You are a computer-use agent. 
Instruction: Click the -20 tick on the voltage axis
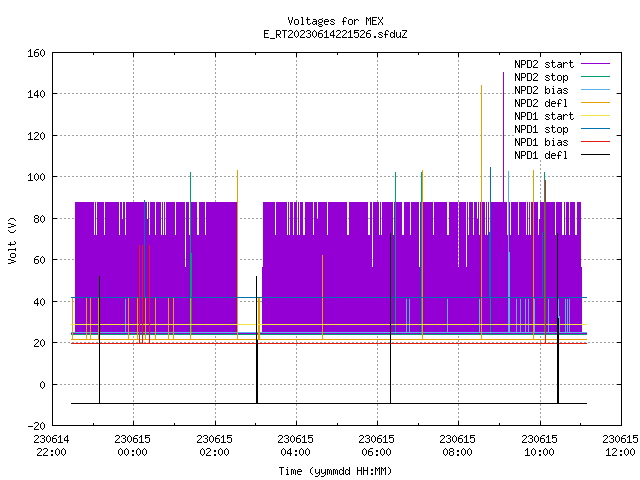coord(36,426)
